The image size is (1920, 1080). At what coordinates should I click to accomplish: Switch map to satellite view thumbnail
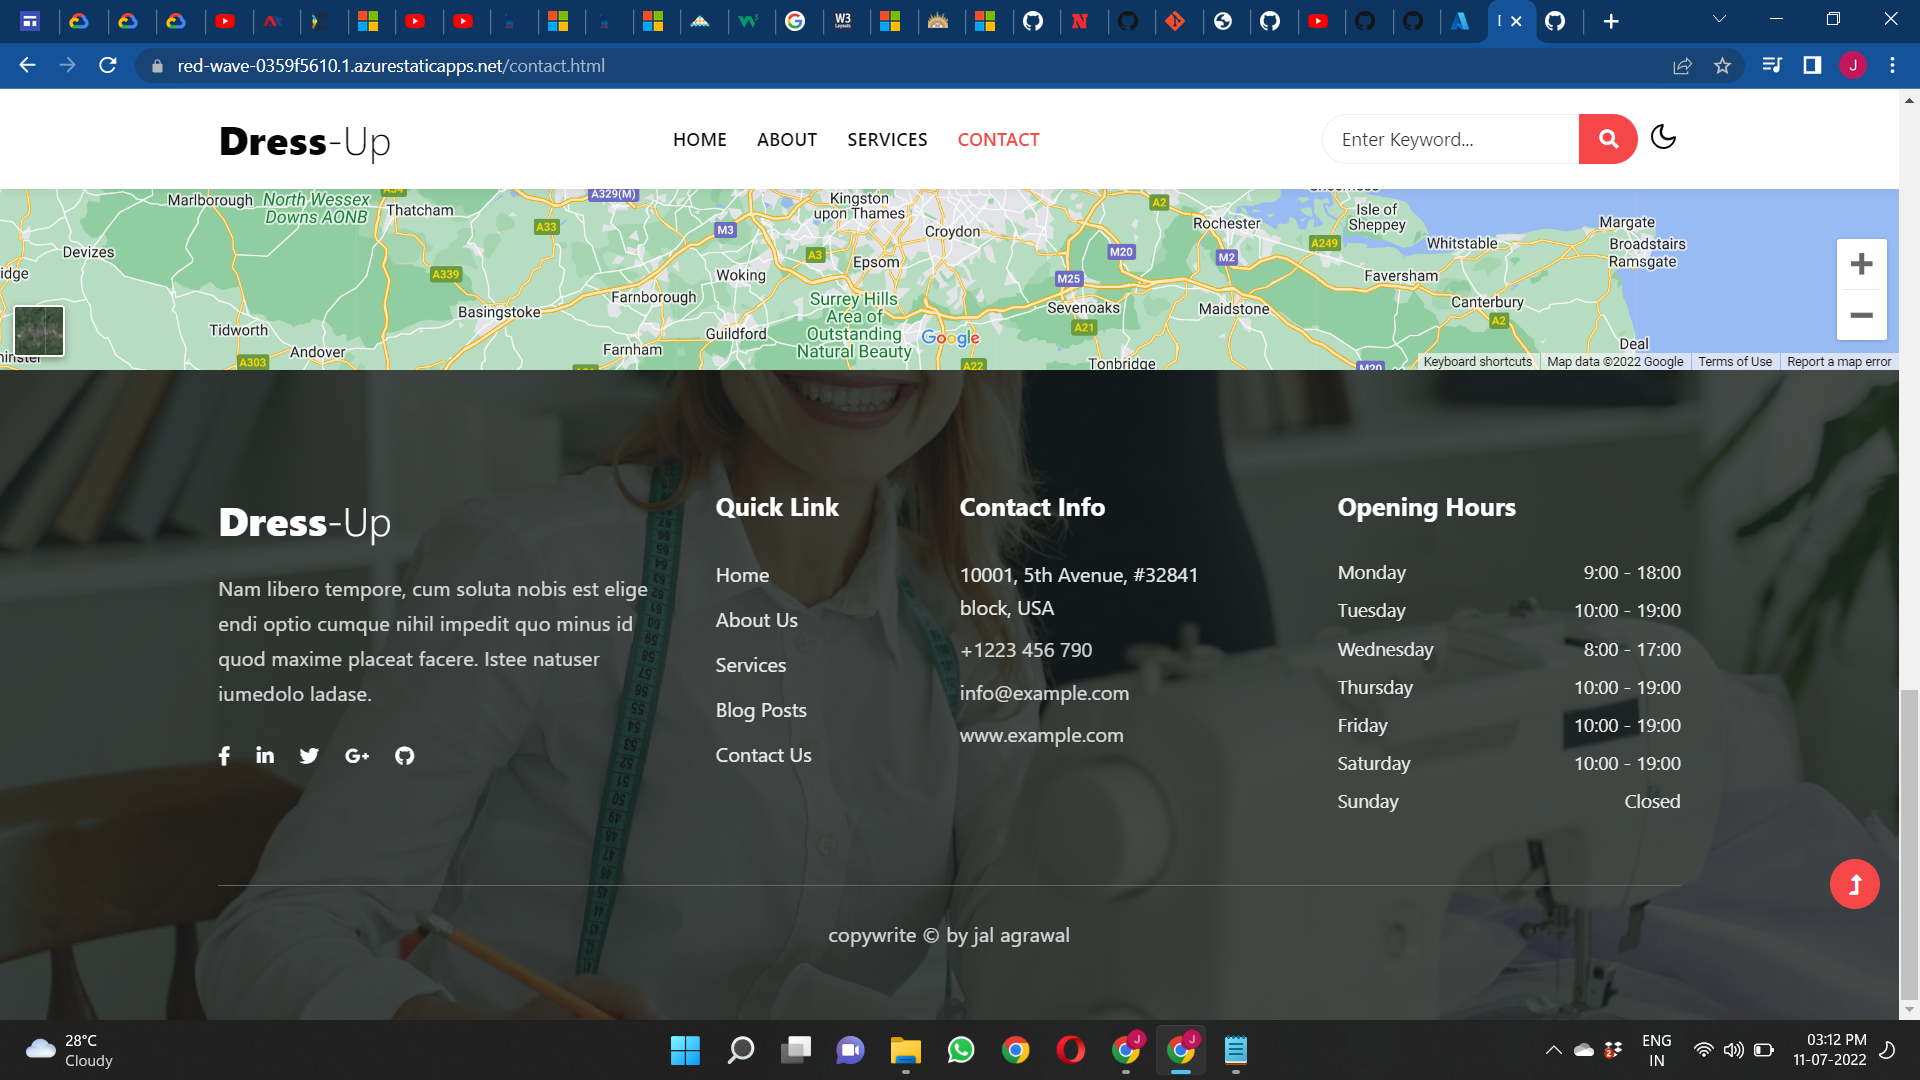[39, 331]
